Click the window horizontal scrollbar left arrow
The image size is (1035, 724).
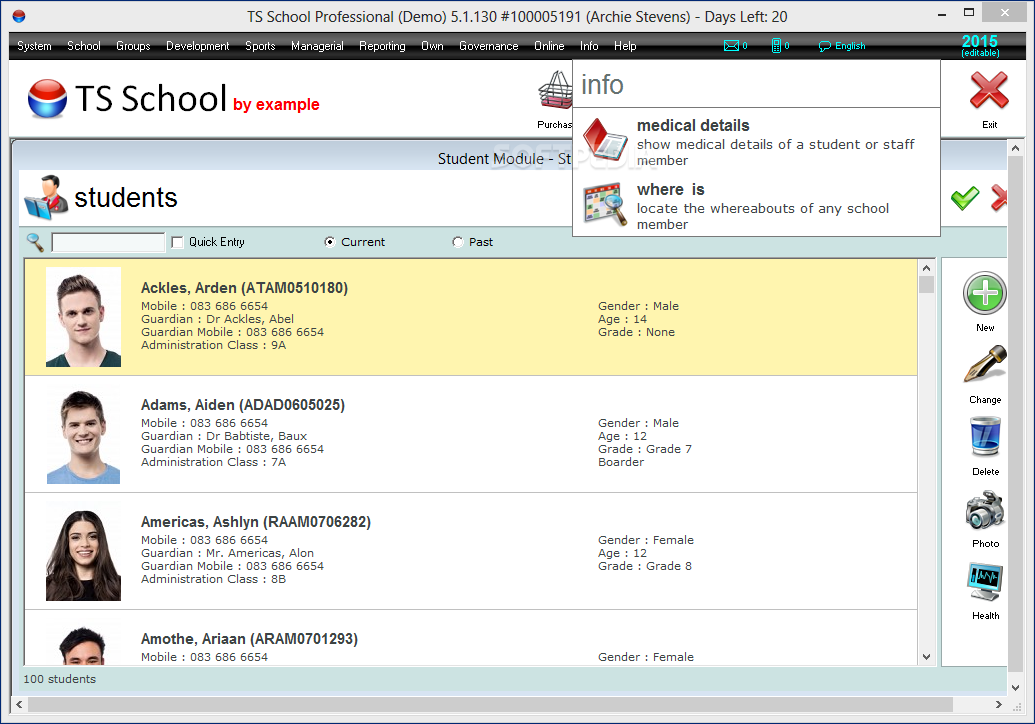click(19, 704)
